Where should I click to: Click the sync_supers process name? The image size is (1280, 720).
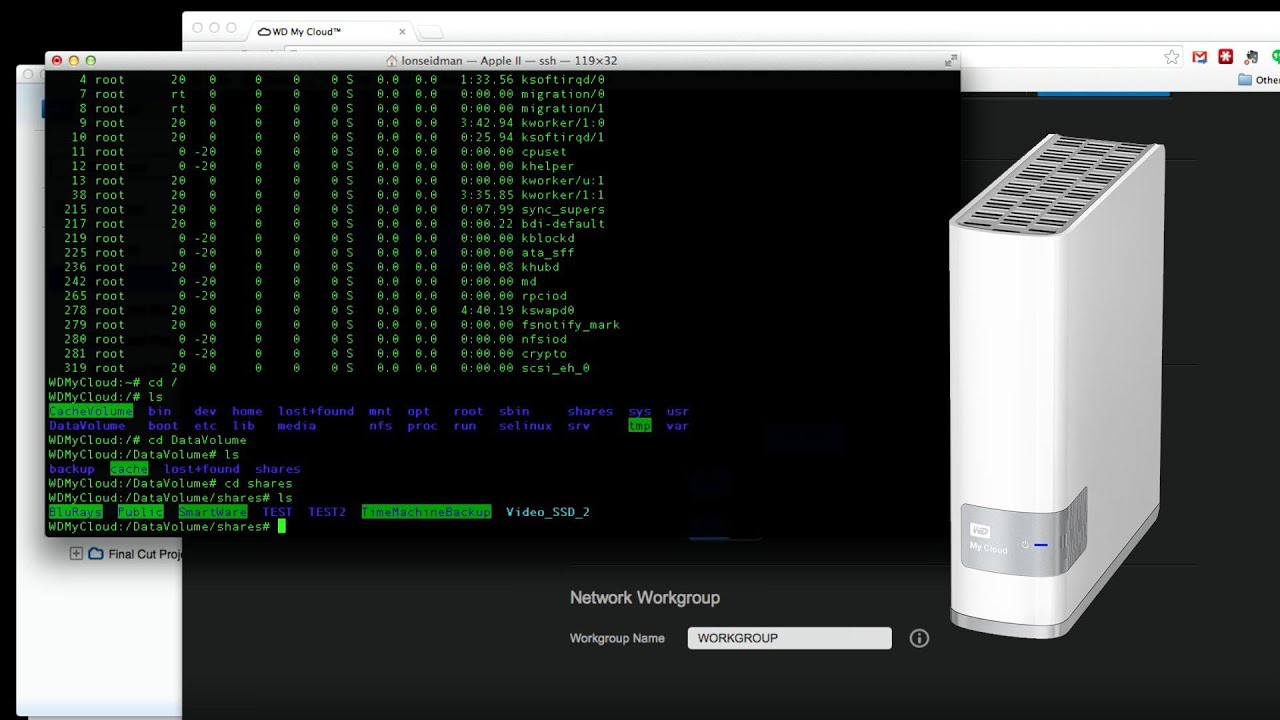[563, 209]
